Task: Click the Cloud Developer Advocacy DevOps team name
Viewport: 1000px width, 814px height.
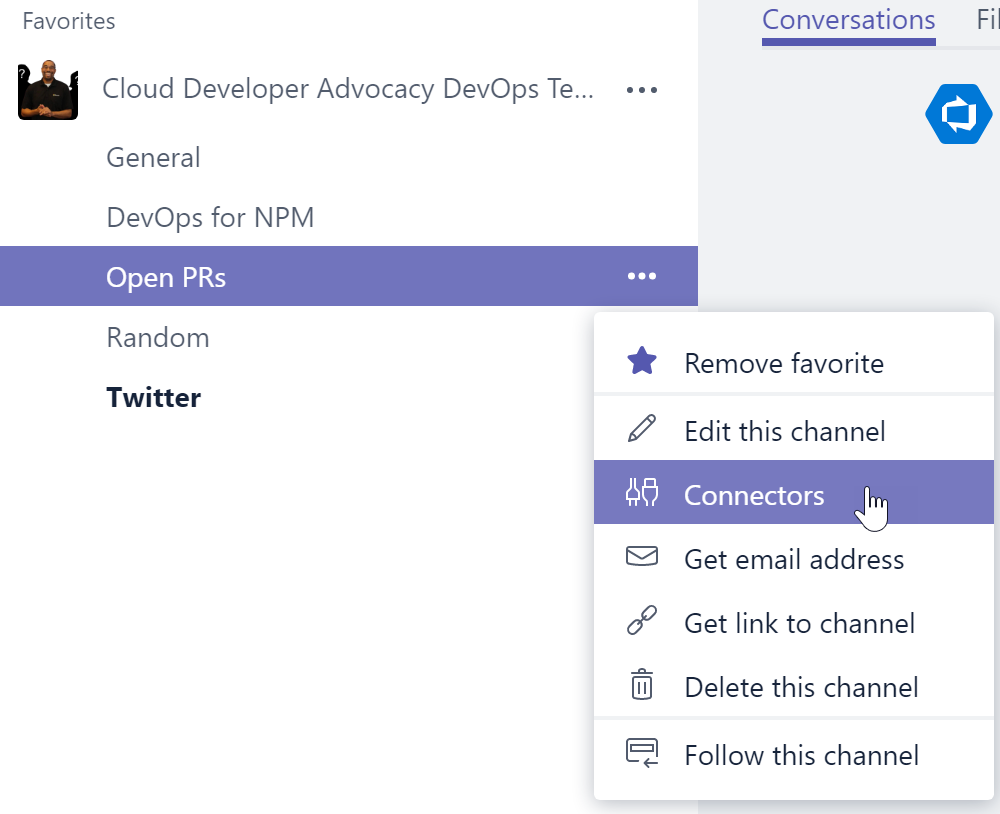Action: coord(348,89)
